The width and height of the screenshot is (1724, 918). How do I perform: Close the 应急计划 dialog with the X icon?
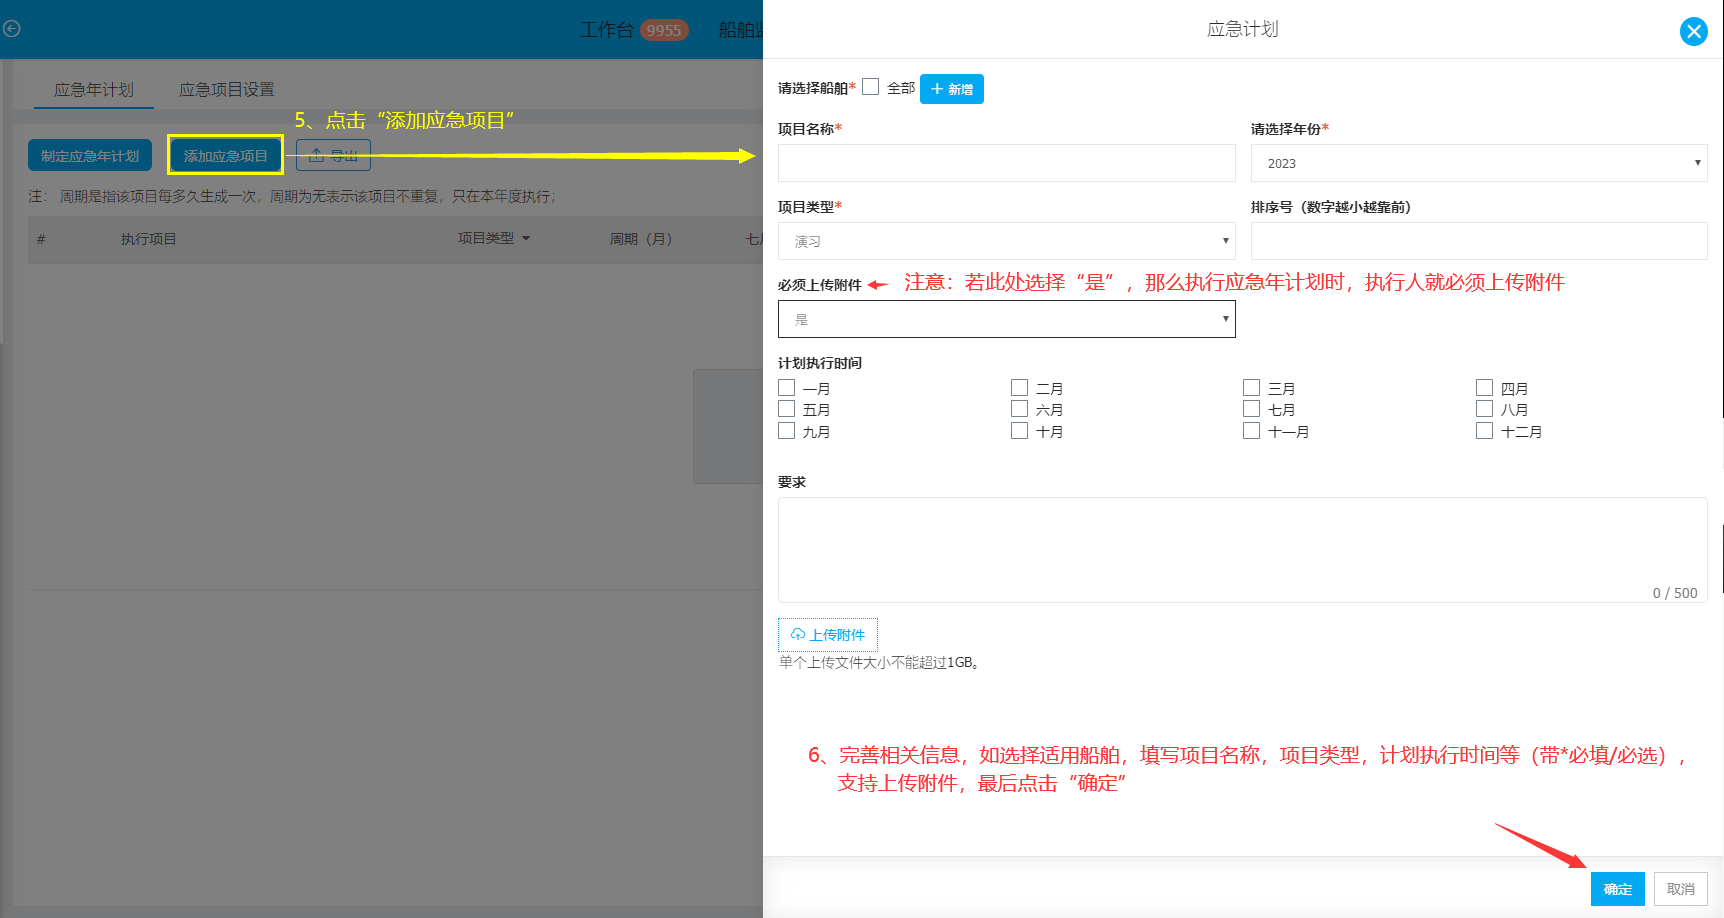click(1693, 31)
